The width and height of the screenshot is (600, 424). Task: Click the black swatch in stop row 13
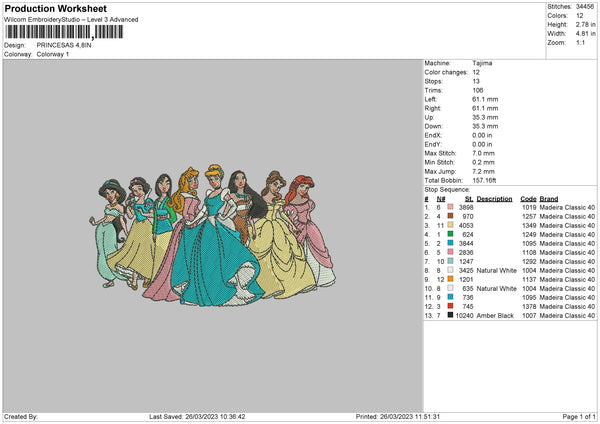[x=450, y=315]
